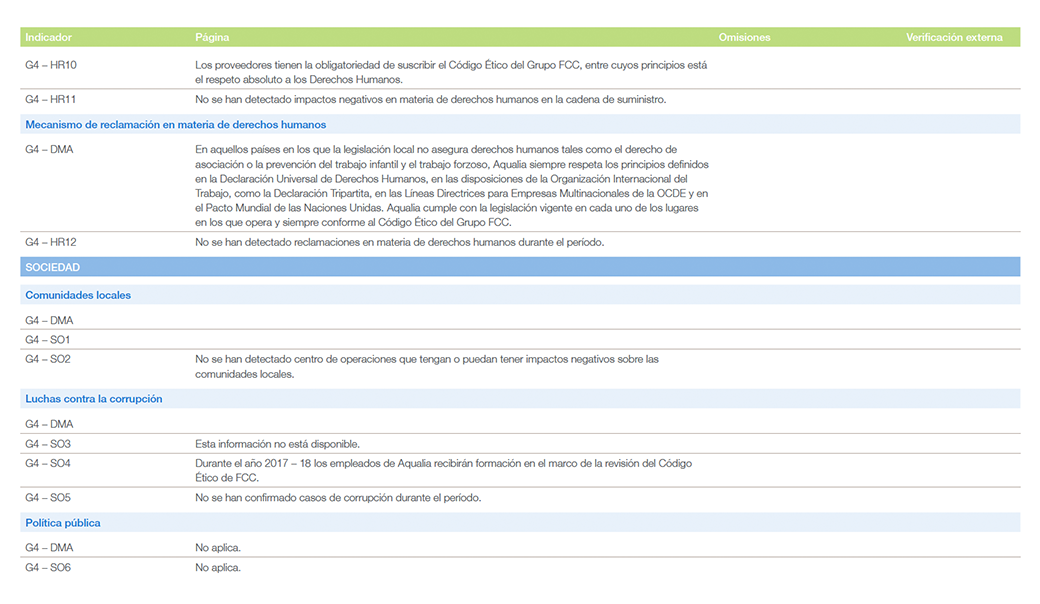Select the 'G4 – HR12' indicator cell
Viewport: 1040px width, 604px height.
tap(51, 243)
